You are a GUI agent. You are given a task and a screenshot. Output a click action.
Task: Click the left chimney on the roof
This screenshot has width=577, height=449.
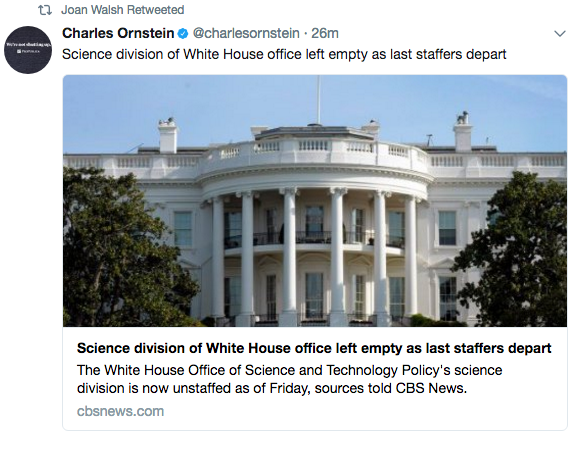168,135
